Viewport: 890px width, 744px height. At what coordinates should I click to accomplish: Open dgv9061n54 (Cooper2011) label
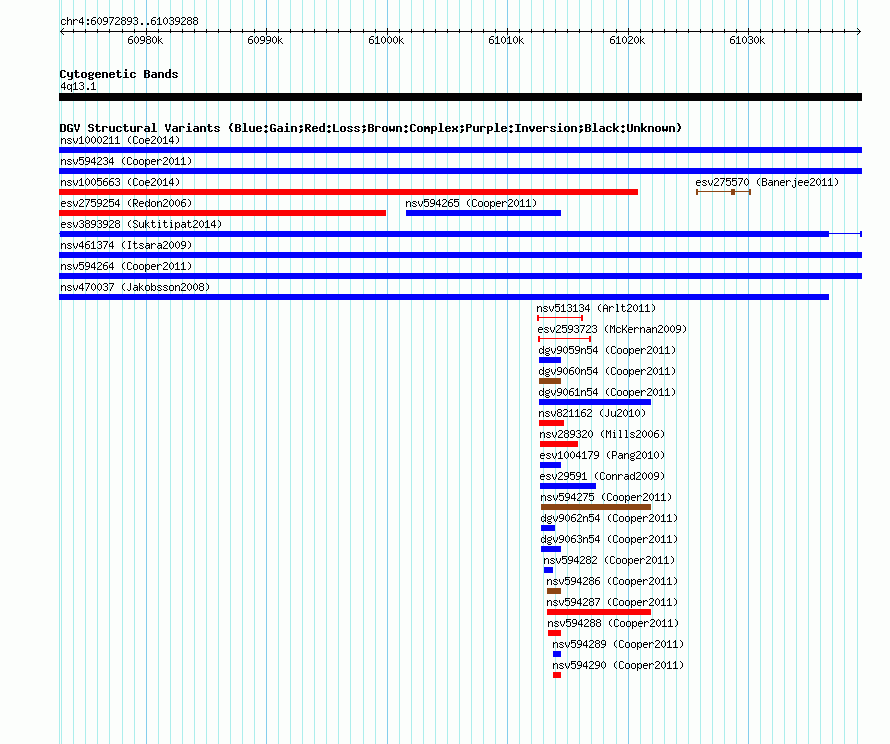click(607, 392)
